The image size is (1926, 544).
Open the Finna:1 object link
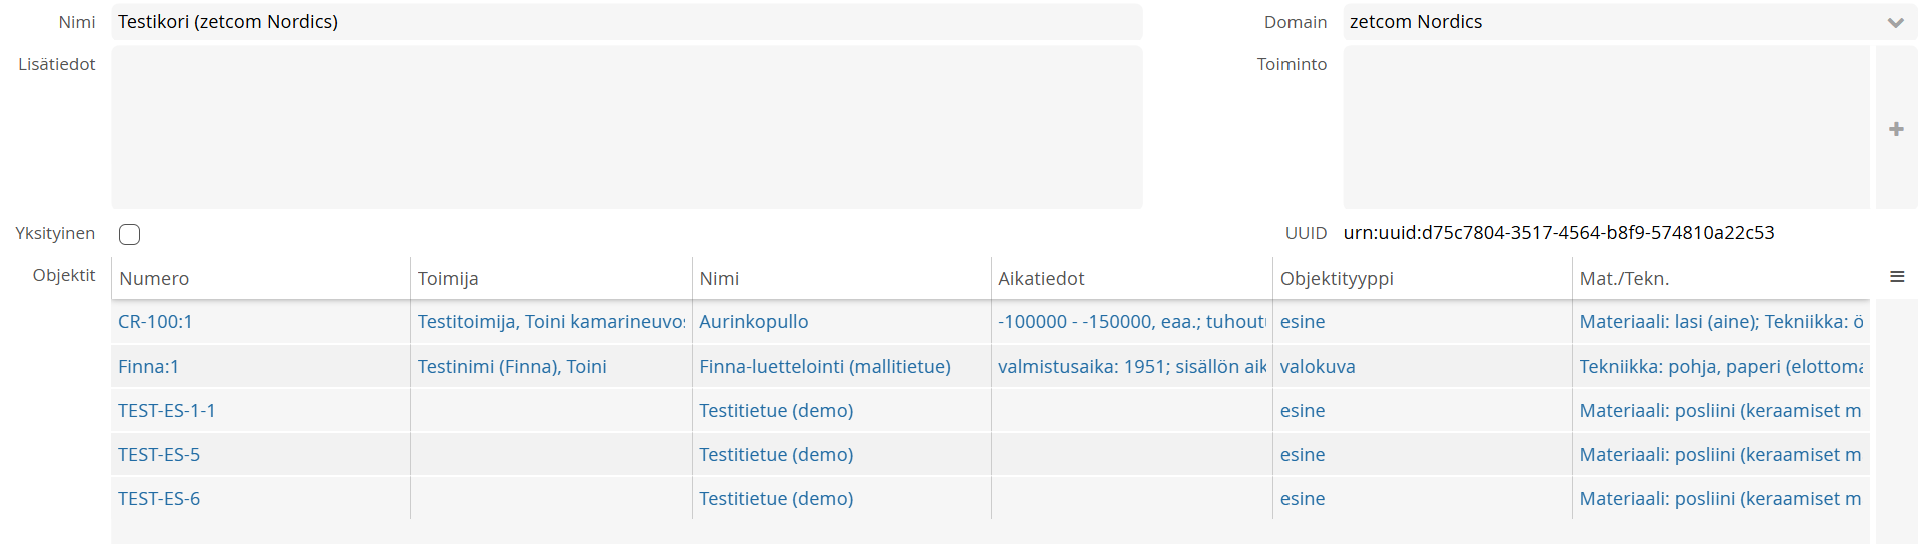coord(148,367)
